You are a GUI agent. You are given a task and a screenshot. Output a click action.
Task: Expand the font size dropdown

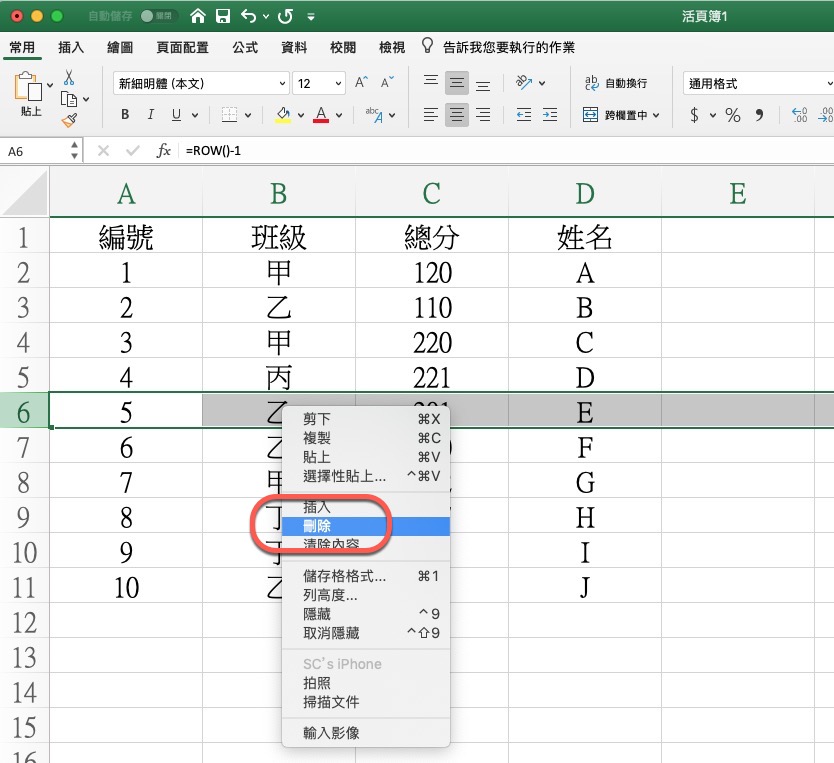click(x=338, y=84)
